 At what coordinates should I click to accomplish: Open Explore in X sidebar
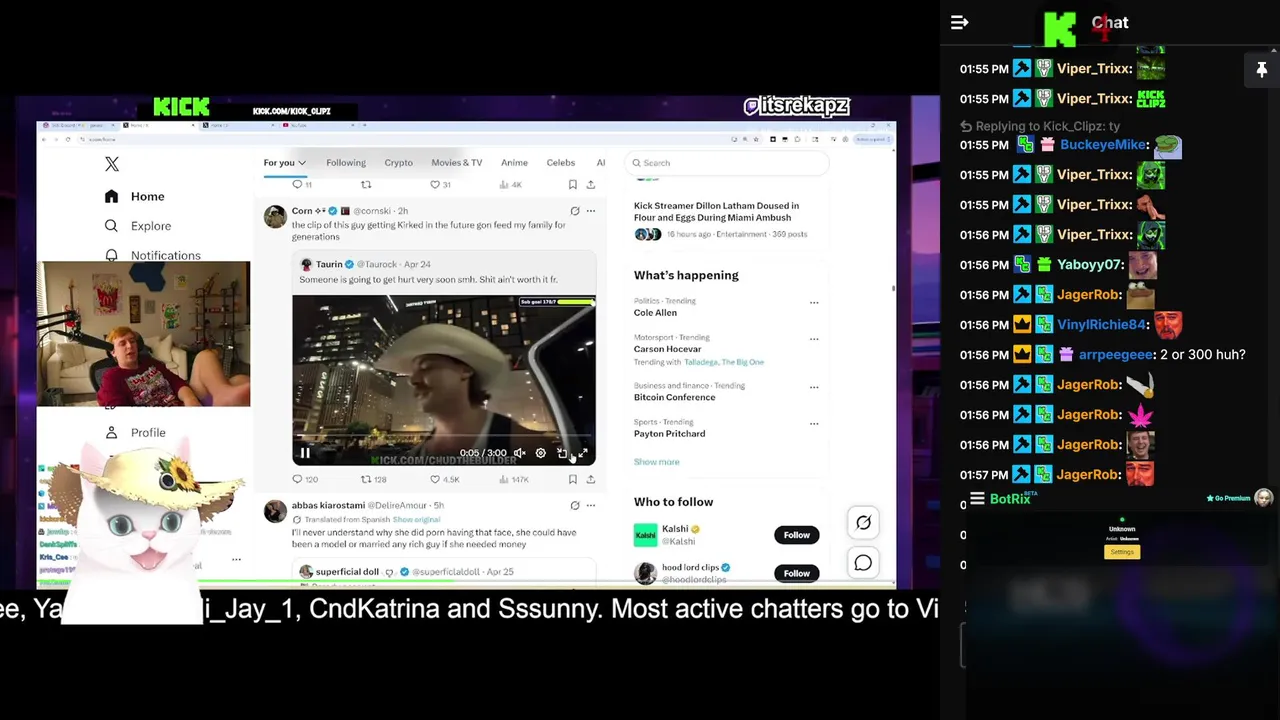click(138, 226)
